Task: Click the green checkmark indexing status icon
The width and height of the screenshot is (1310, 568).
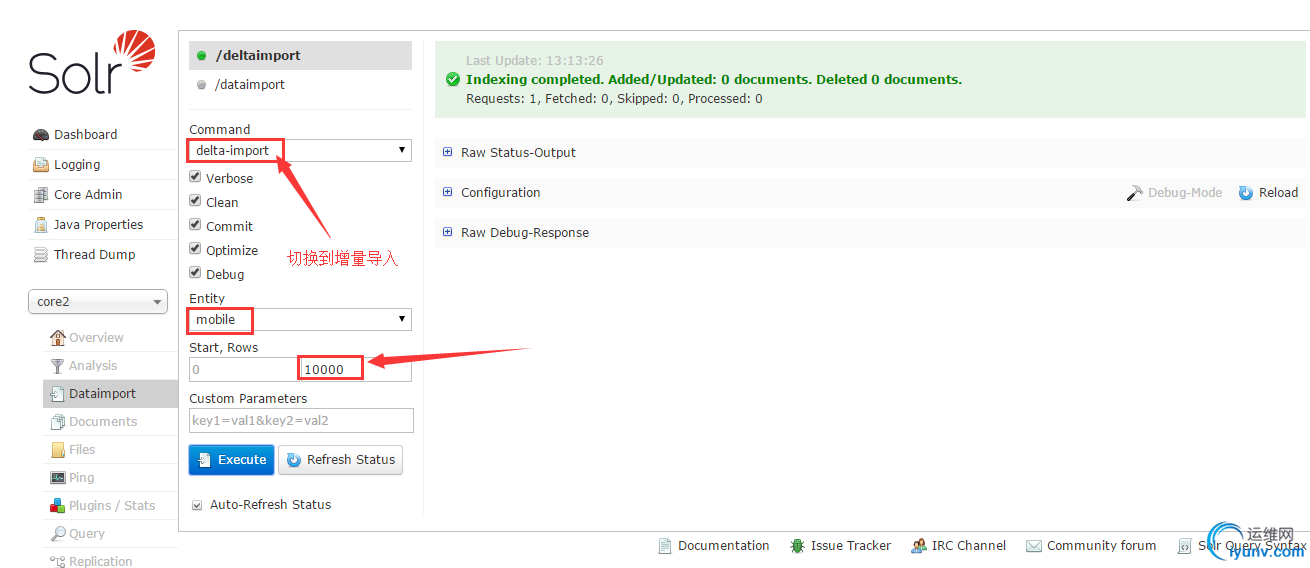Action: (x=453, y=79)
